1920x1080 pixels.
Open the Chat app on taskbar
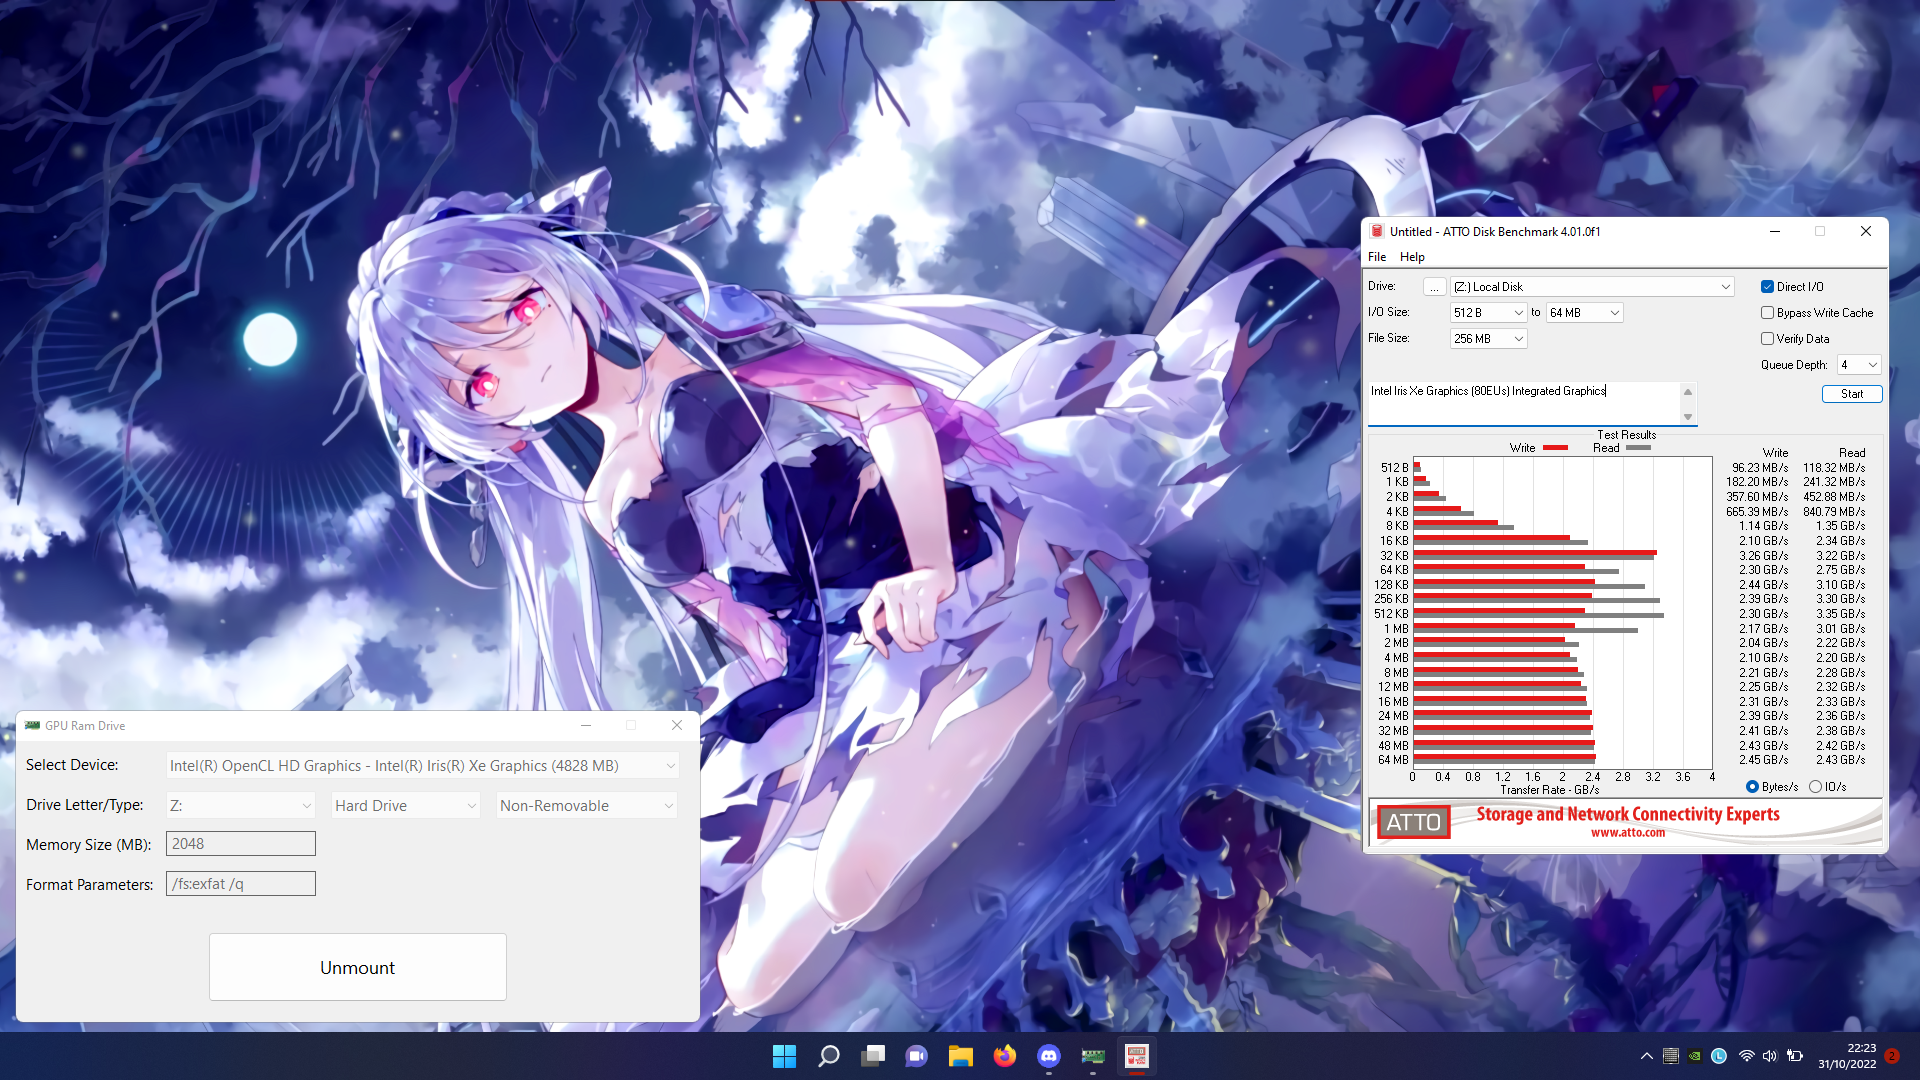point(916,1056)
